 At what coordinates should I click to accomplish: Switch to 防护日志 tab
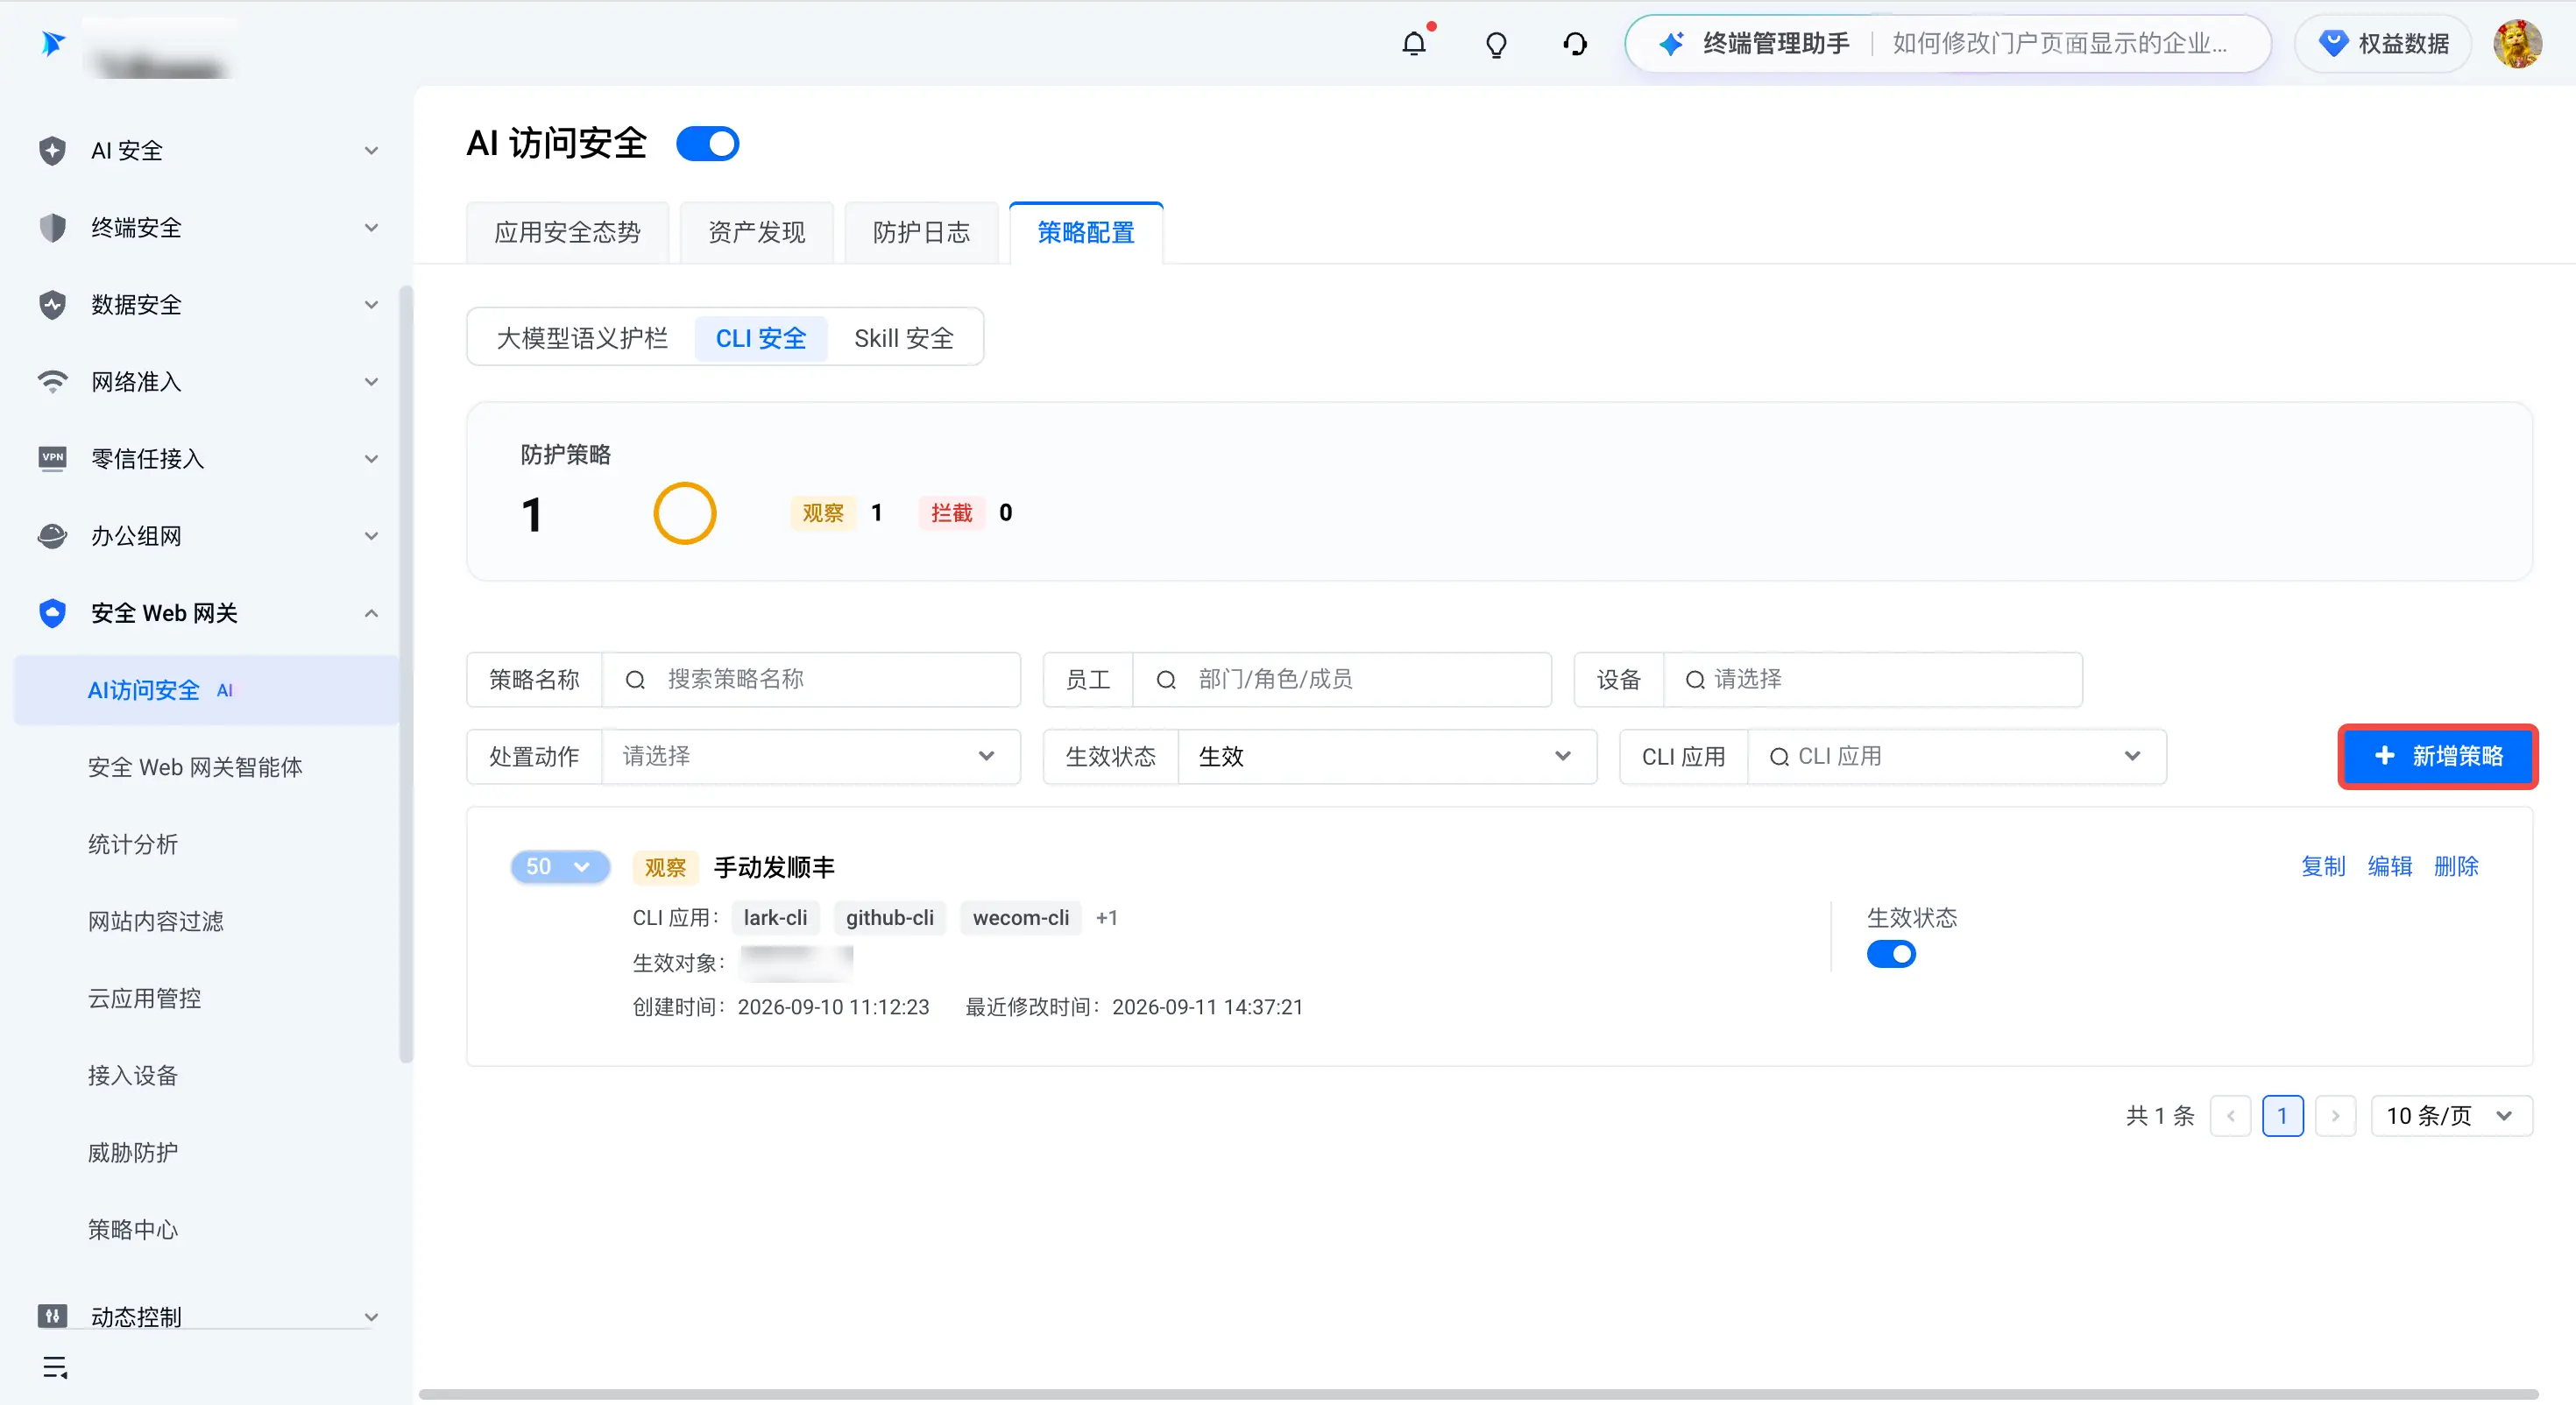pos(921,232)
